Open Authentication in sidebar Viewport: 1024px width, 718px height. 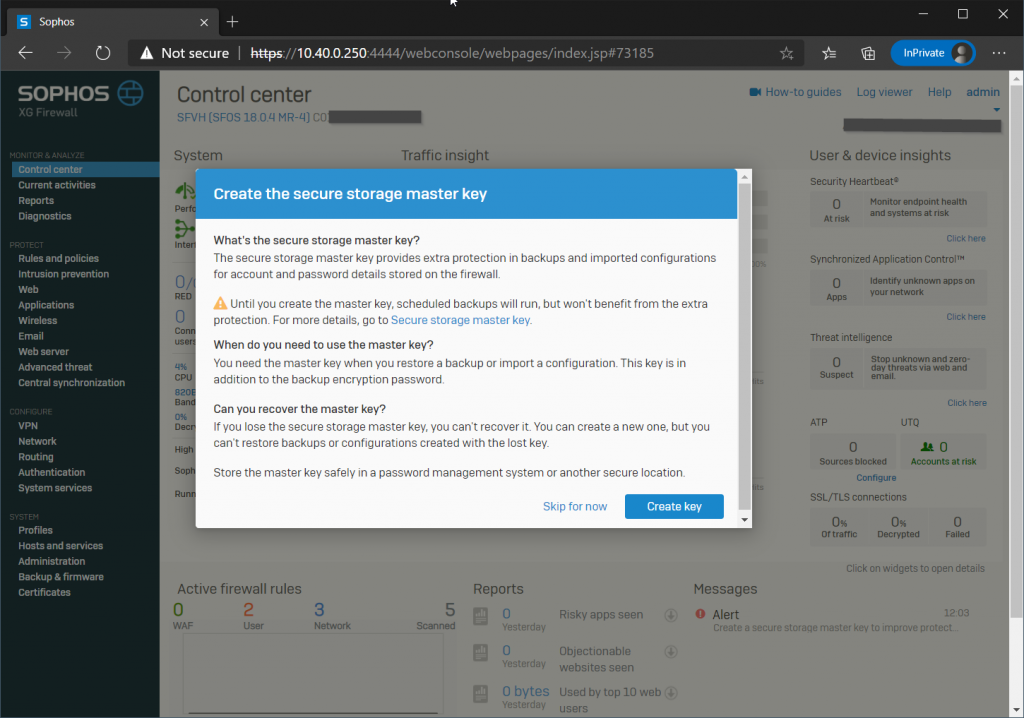[52, 472]
